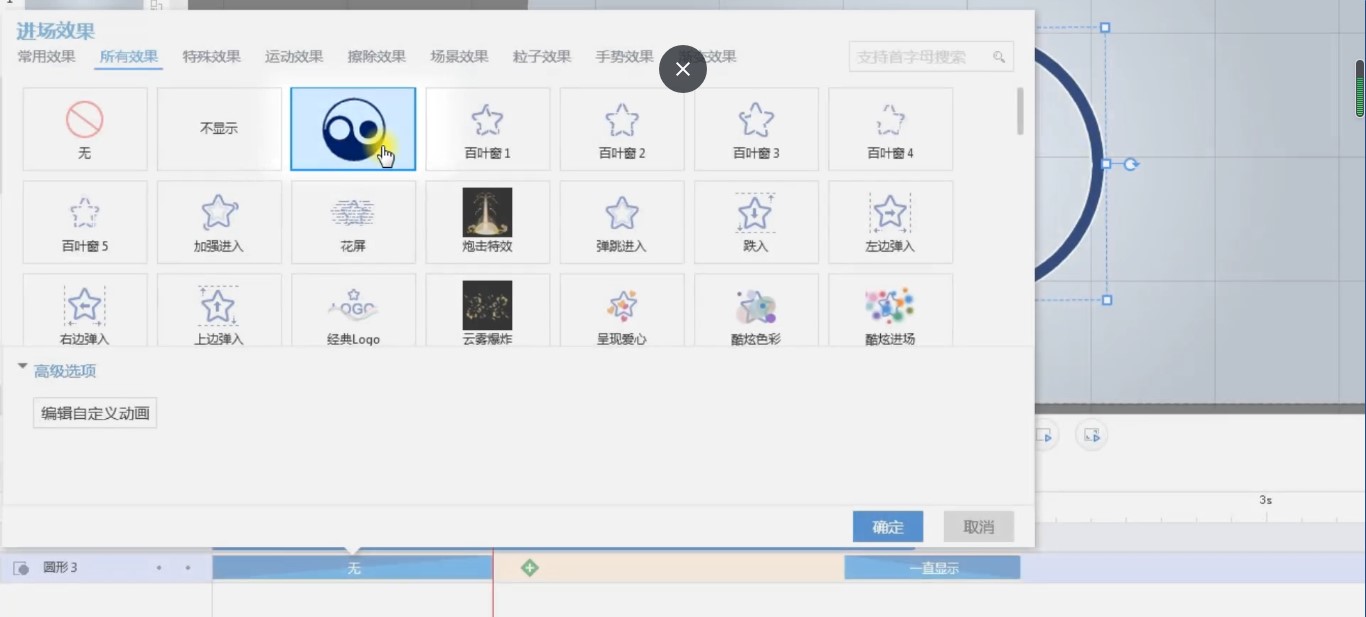Pick the 加强进入 effect
The width and height of the screenshot is (1366, 617).
coord(219,221)
